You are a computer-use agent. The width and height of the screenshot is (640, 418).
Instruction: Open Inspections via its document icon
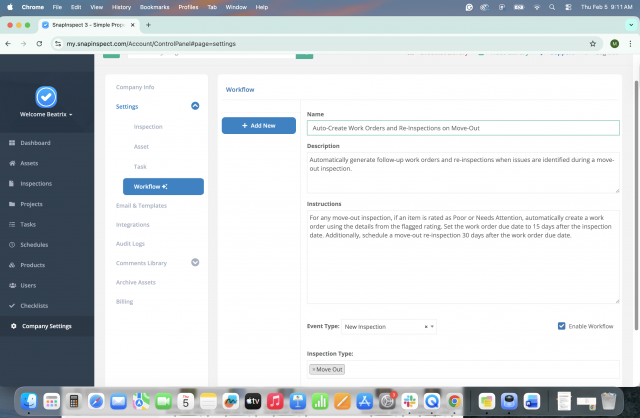point(12,184)
